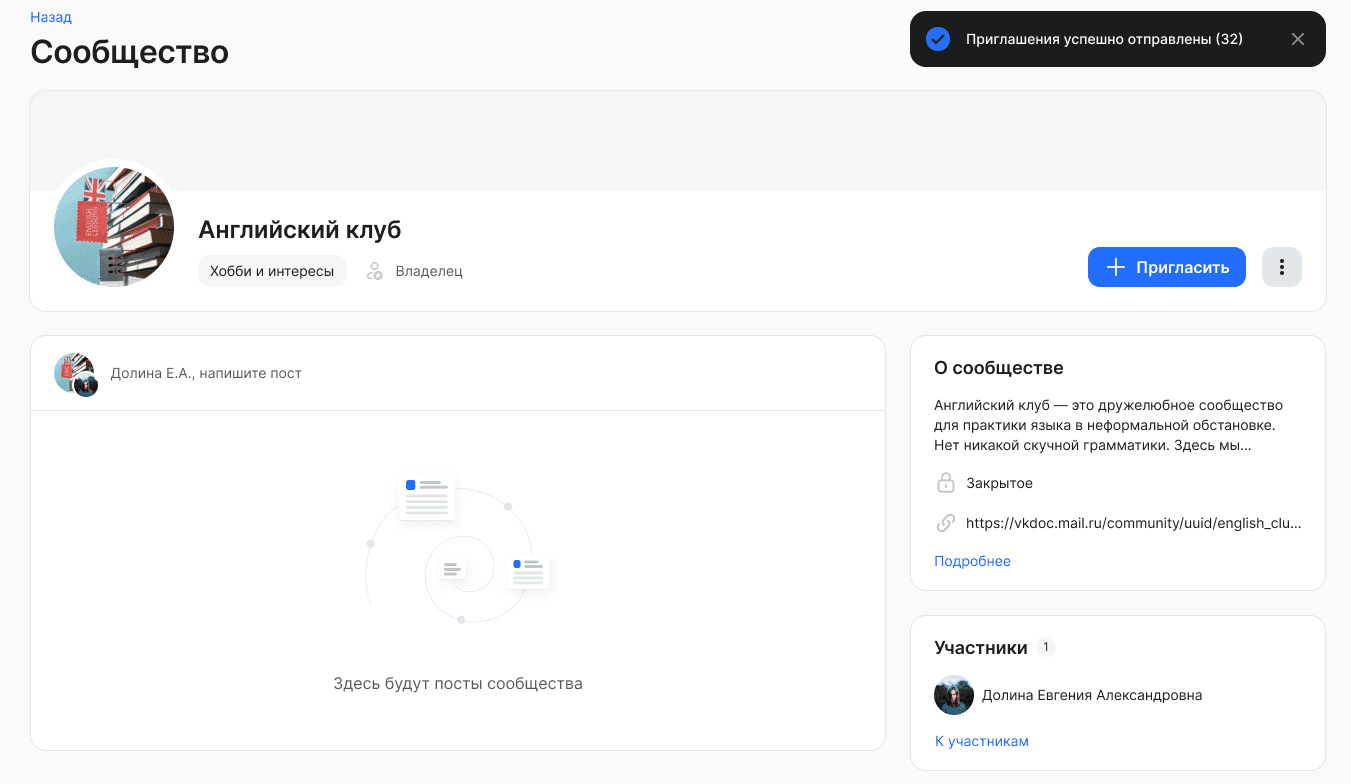Click the lock icon next to Закрытое
The height and width of the screenshot is (784, 1351).
point(945,483)
